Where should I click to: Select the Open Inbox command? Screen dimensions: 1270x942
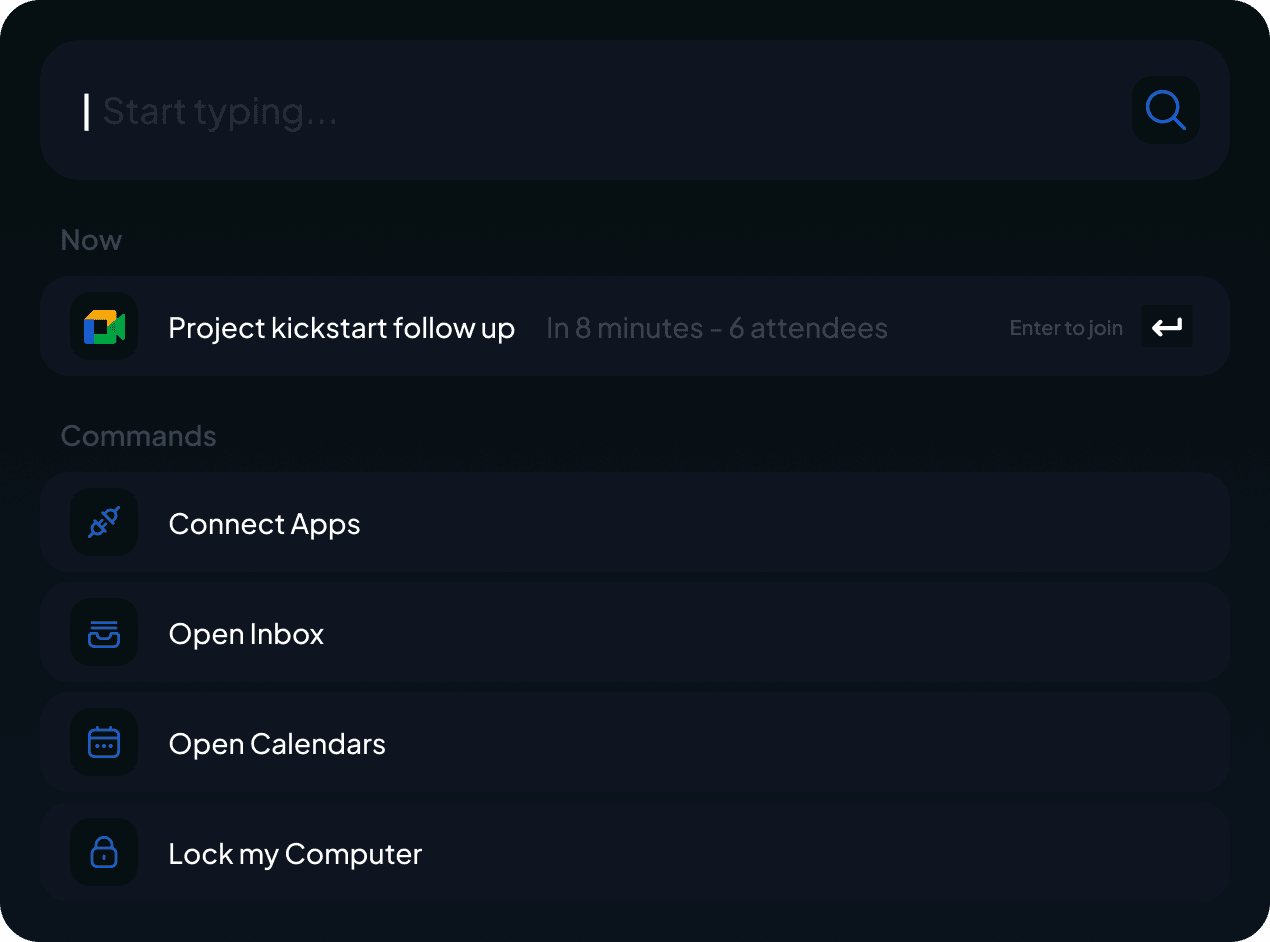[x=635, y=632]
